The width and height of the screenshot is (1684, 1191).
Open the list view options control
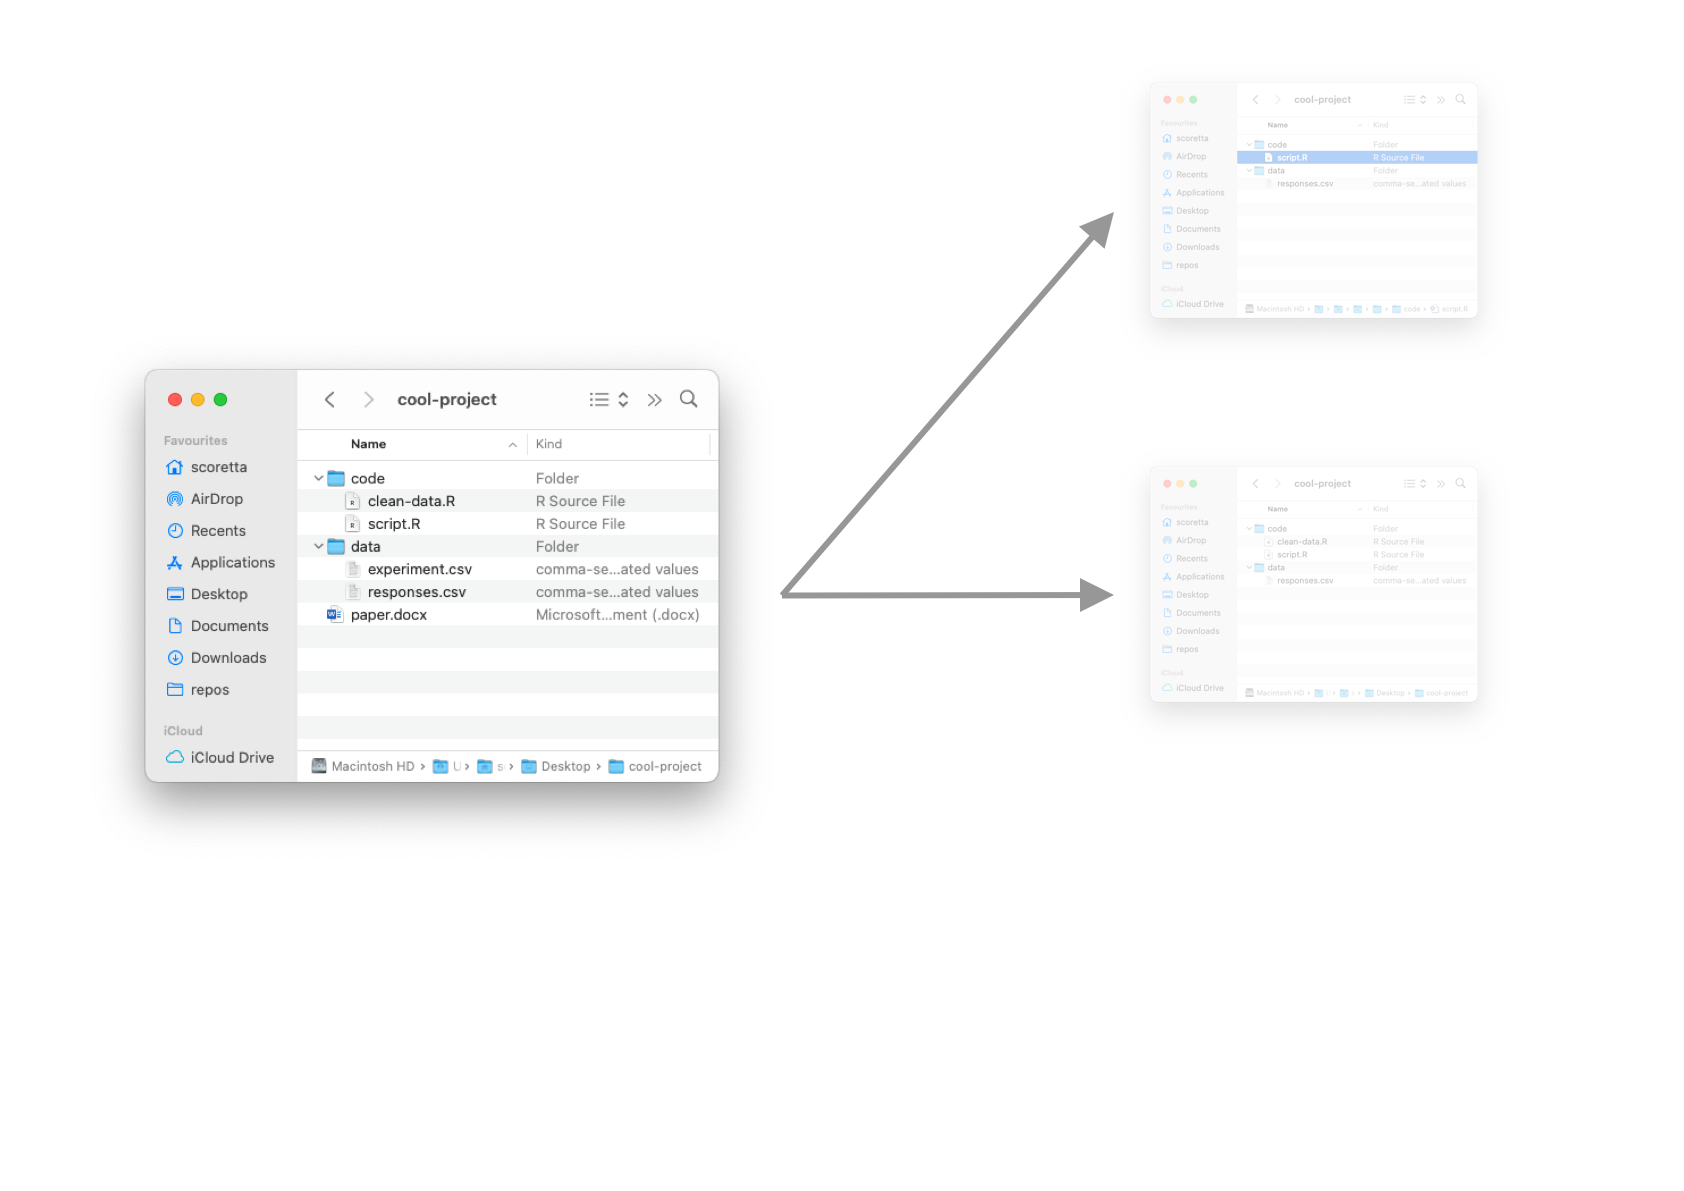coord(608,400)
